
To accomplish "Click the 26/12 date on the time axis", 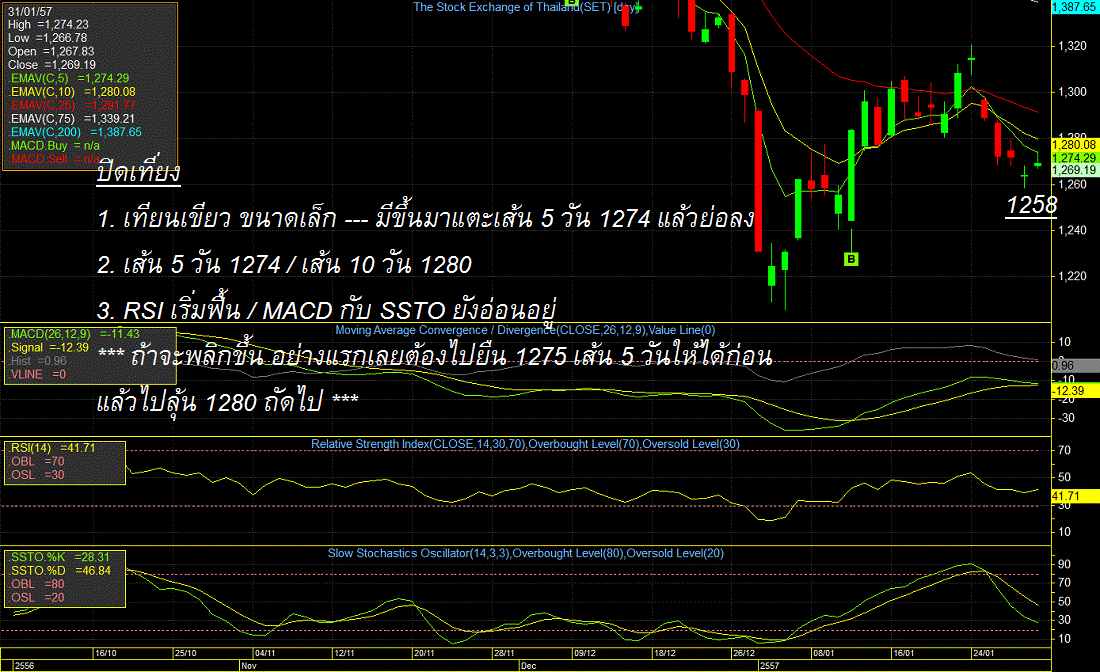I will [744, 653].
